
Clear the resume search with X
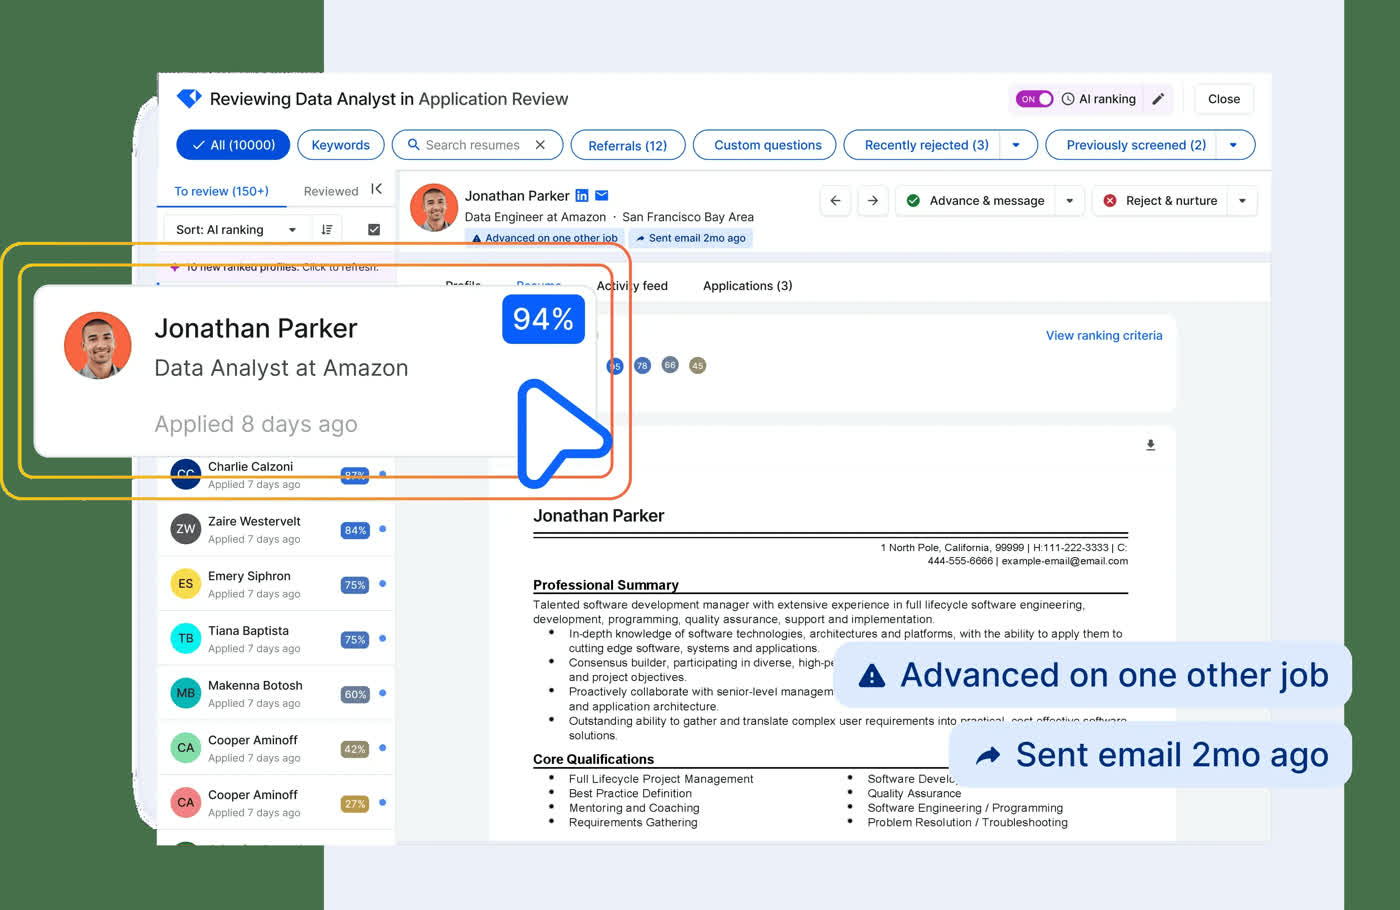pos(540,145)
